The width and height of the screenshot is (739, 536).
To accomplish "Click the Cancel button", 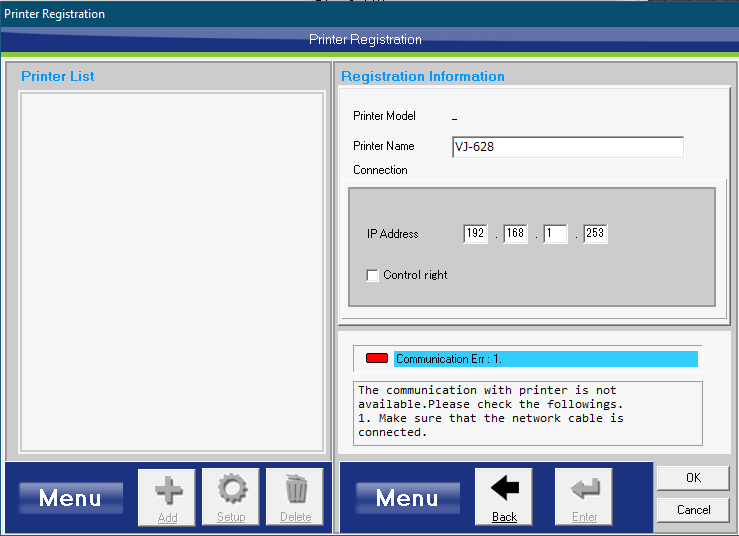I will 693,510.
